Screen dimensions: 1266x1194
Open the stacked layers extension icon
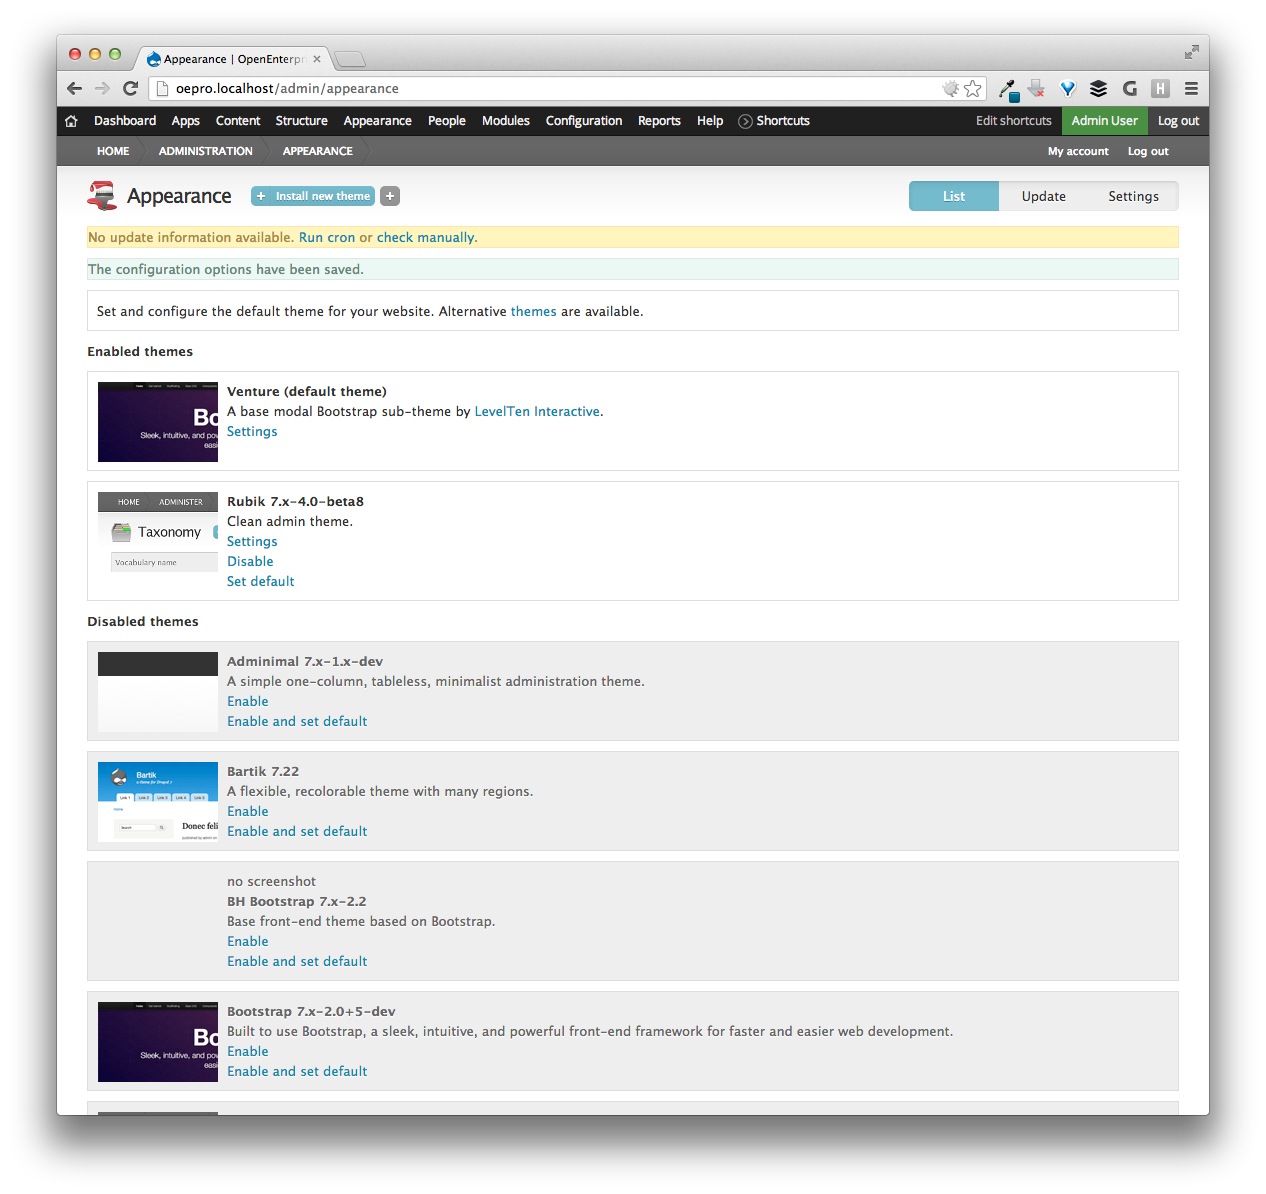[1098, 88]
